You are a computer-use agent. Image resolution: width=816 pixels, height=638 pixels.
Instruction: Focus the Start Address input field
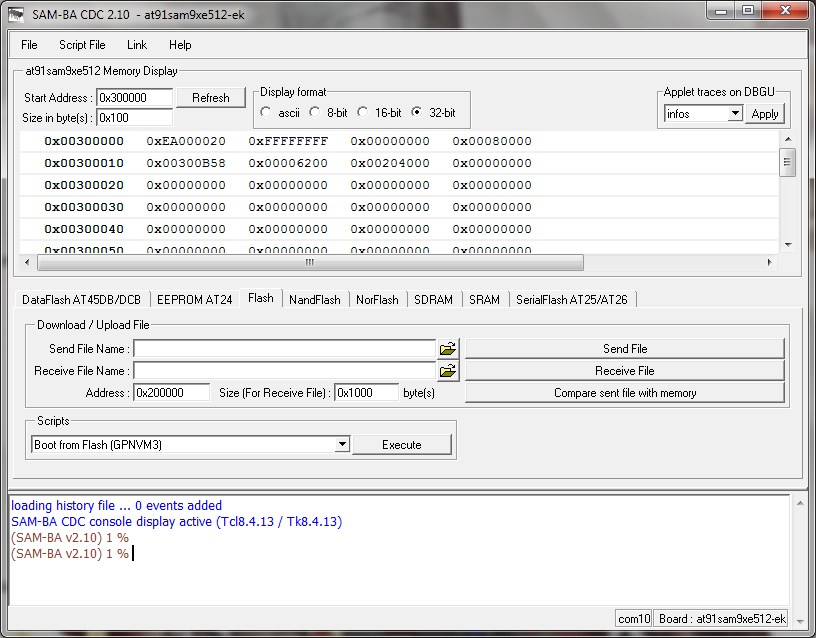pyautogui.click(x=134, y=98)
